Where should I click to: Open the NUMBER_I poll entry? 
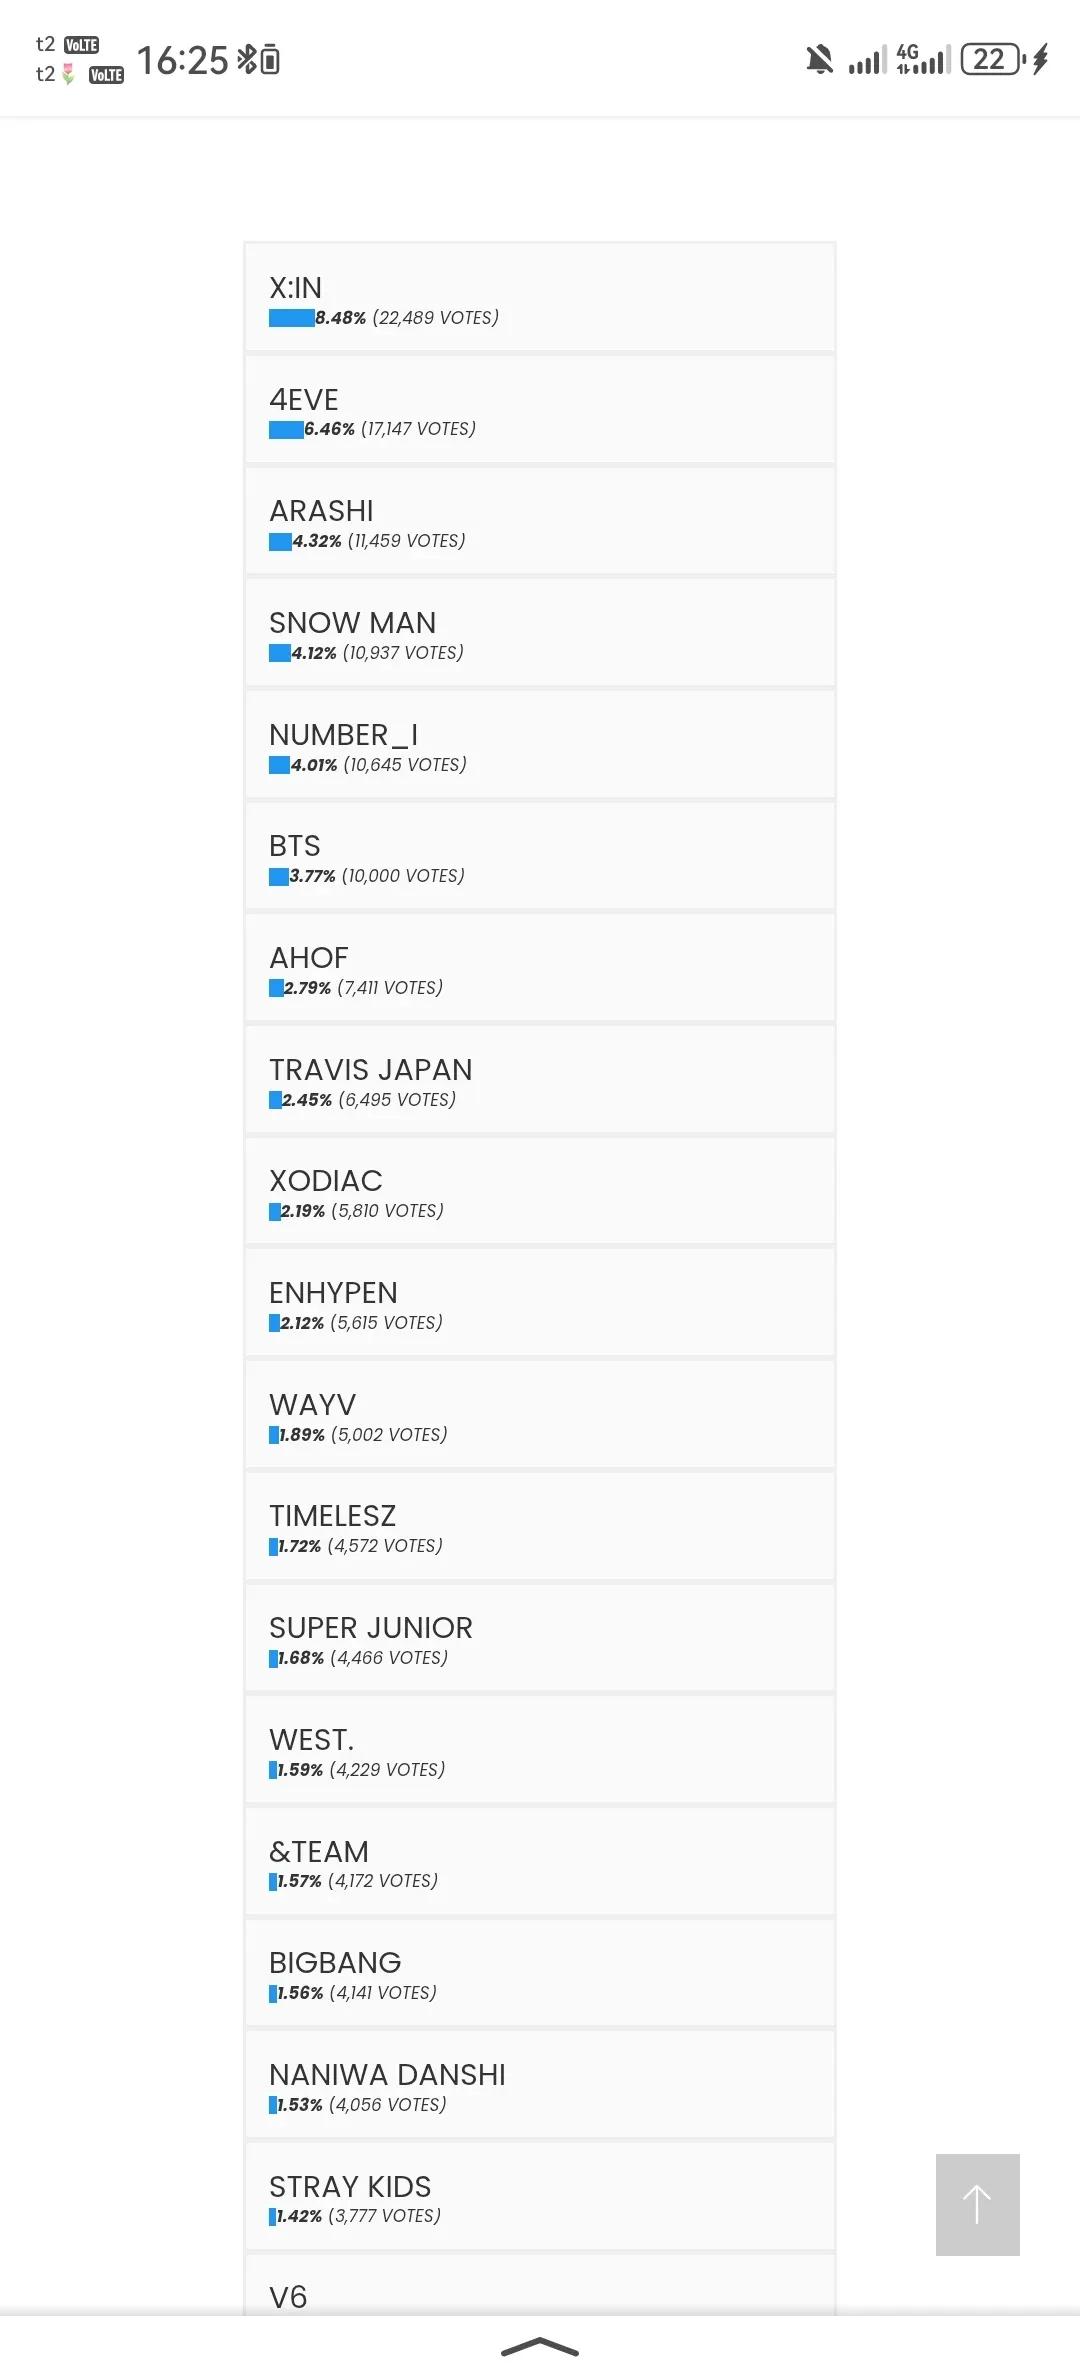[540, 745]
